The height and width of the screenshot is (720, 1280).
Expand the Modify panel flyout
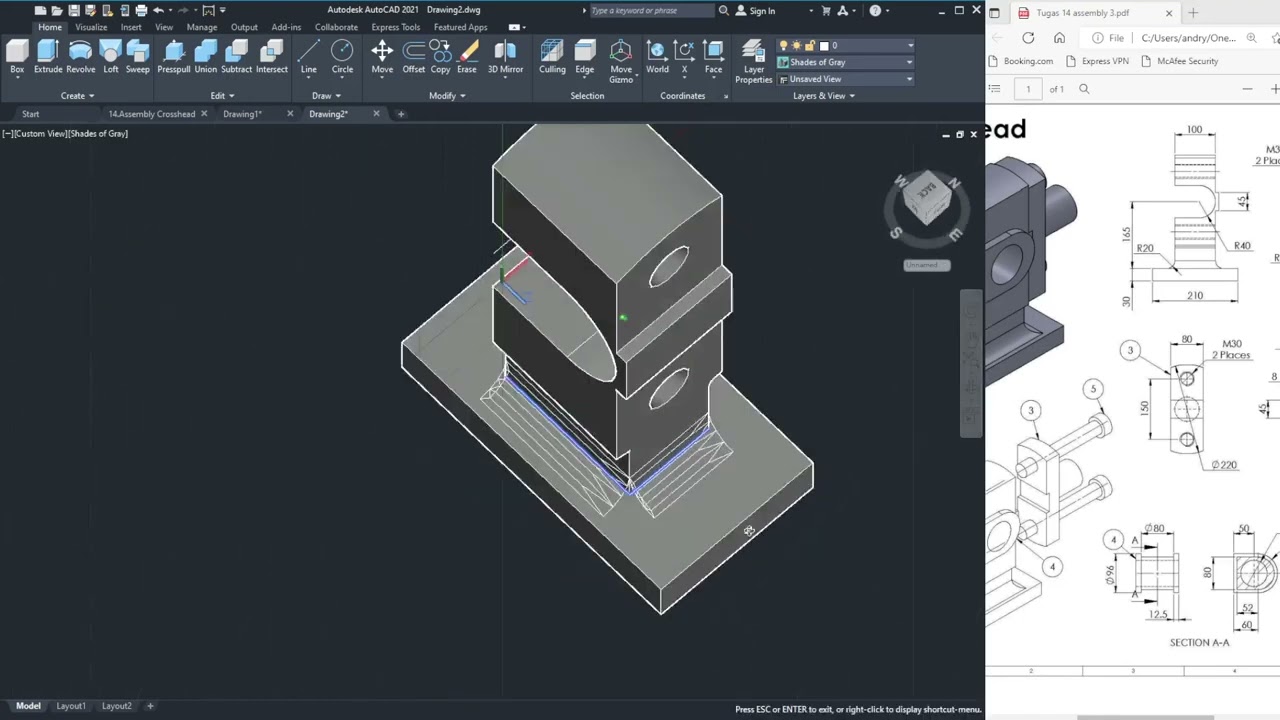tap(447, 96)
